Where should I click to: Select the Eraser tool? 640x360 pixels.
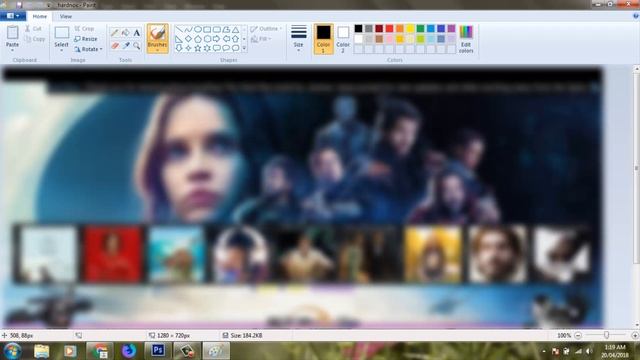click(x=115, y=45)
